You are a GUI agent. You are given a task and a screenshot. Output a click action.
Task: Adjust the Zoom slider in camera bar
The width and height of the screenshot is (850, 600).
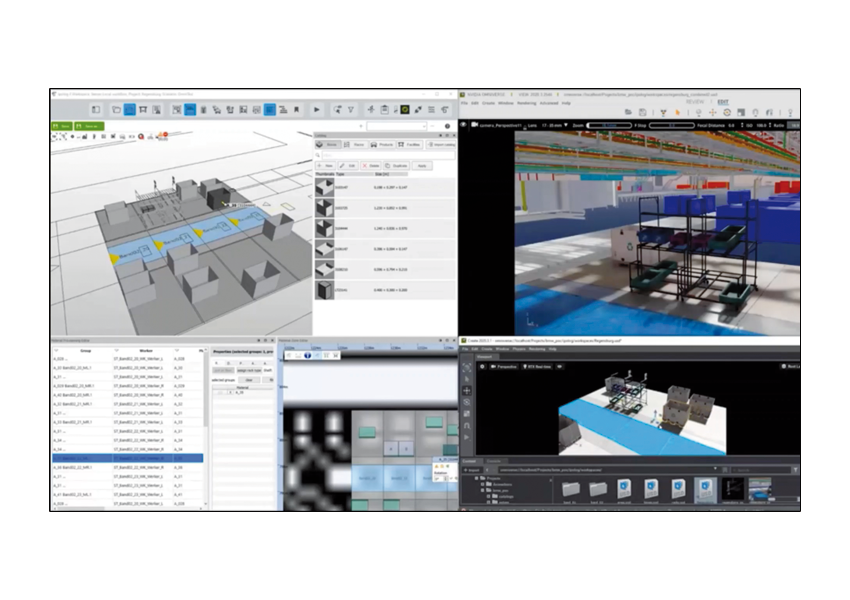tap(609, 125)
